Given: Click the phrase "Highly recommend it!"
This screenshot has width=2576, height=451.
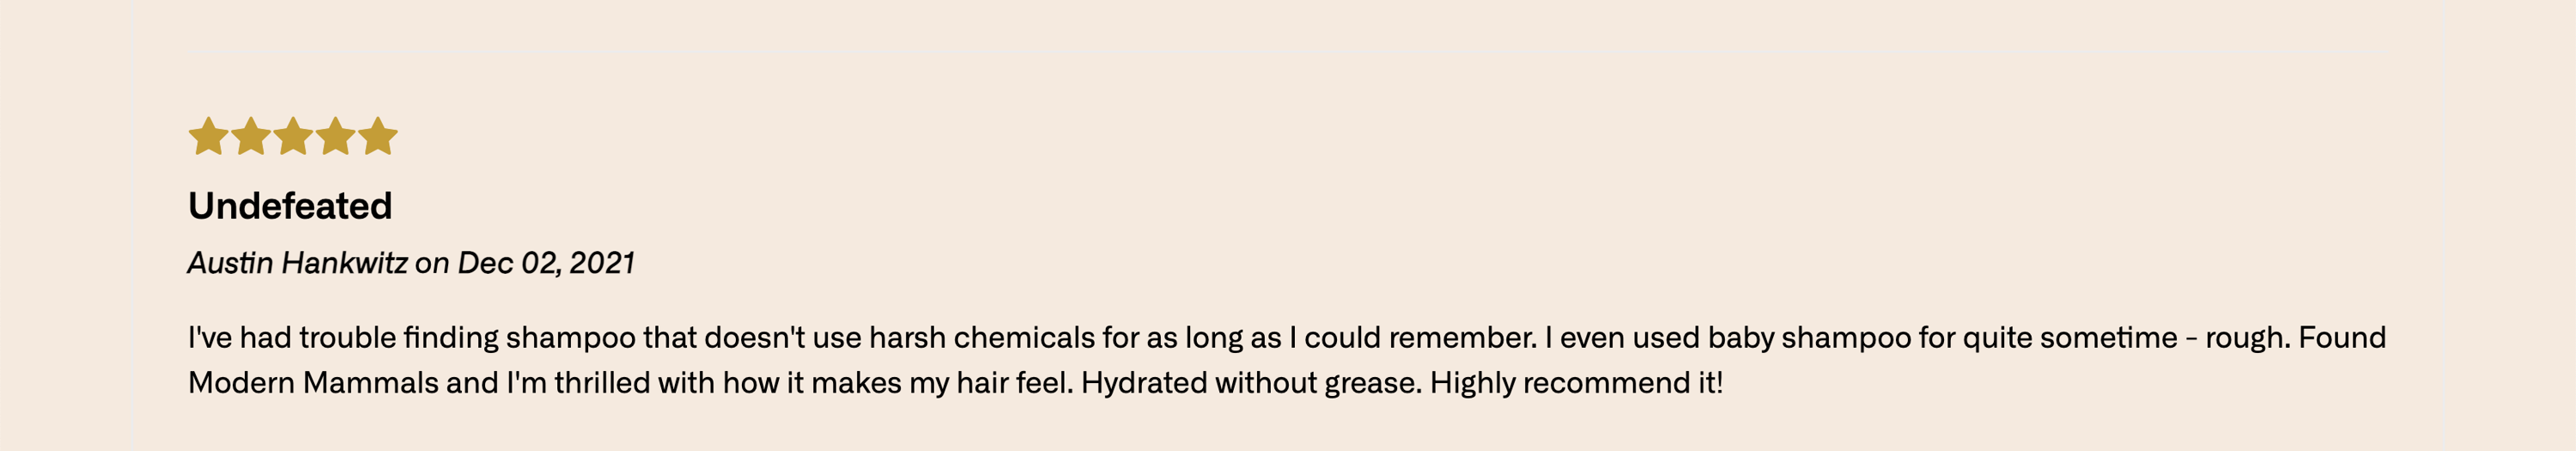Looking at the screenshot, I should coord(1576,383).
